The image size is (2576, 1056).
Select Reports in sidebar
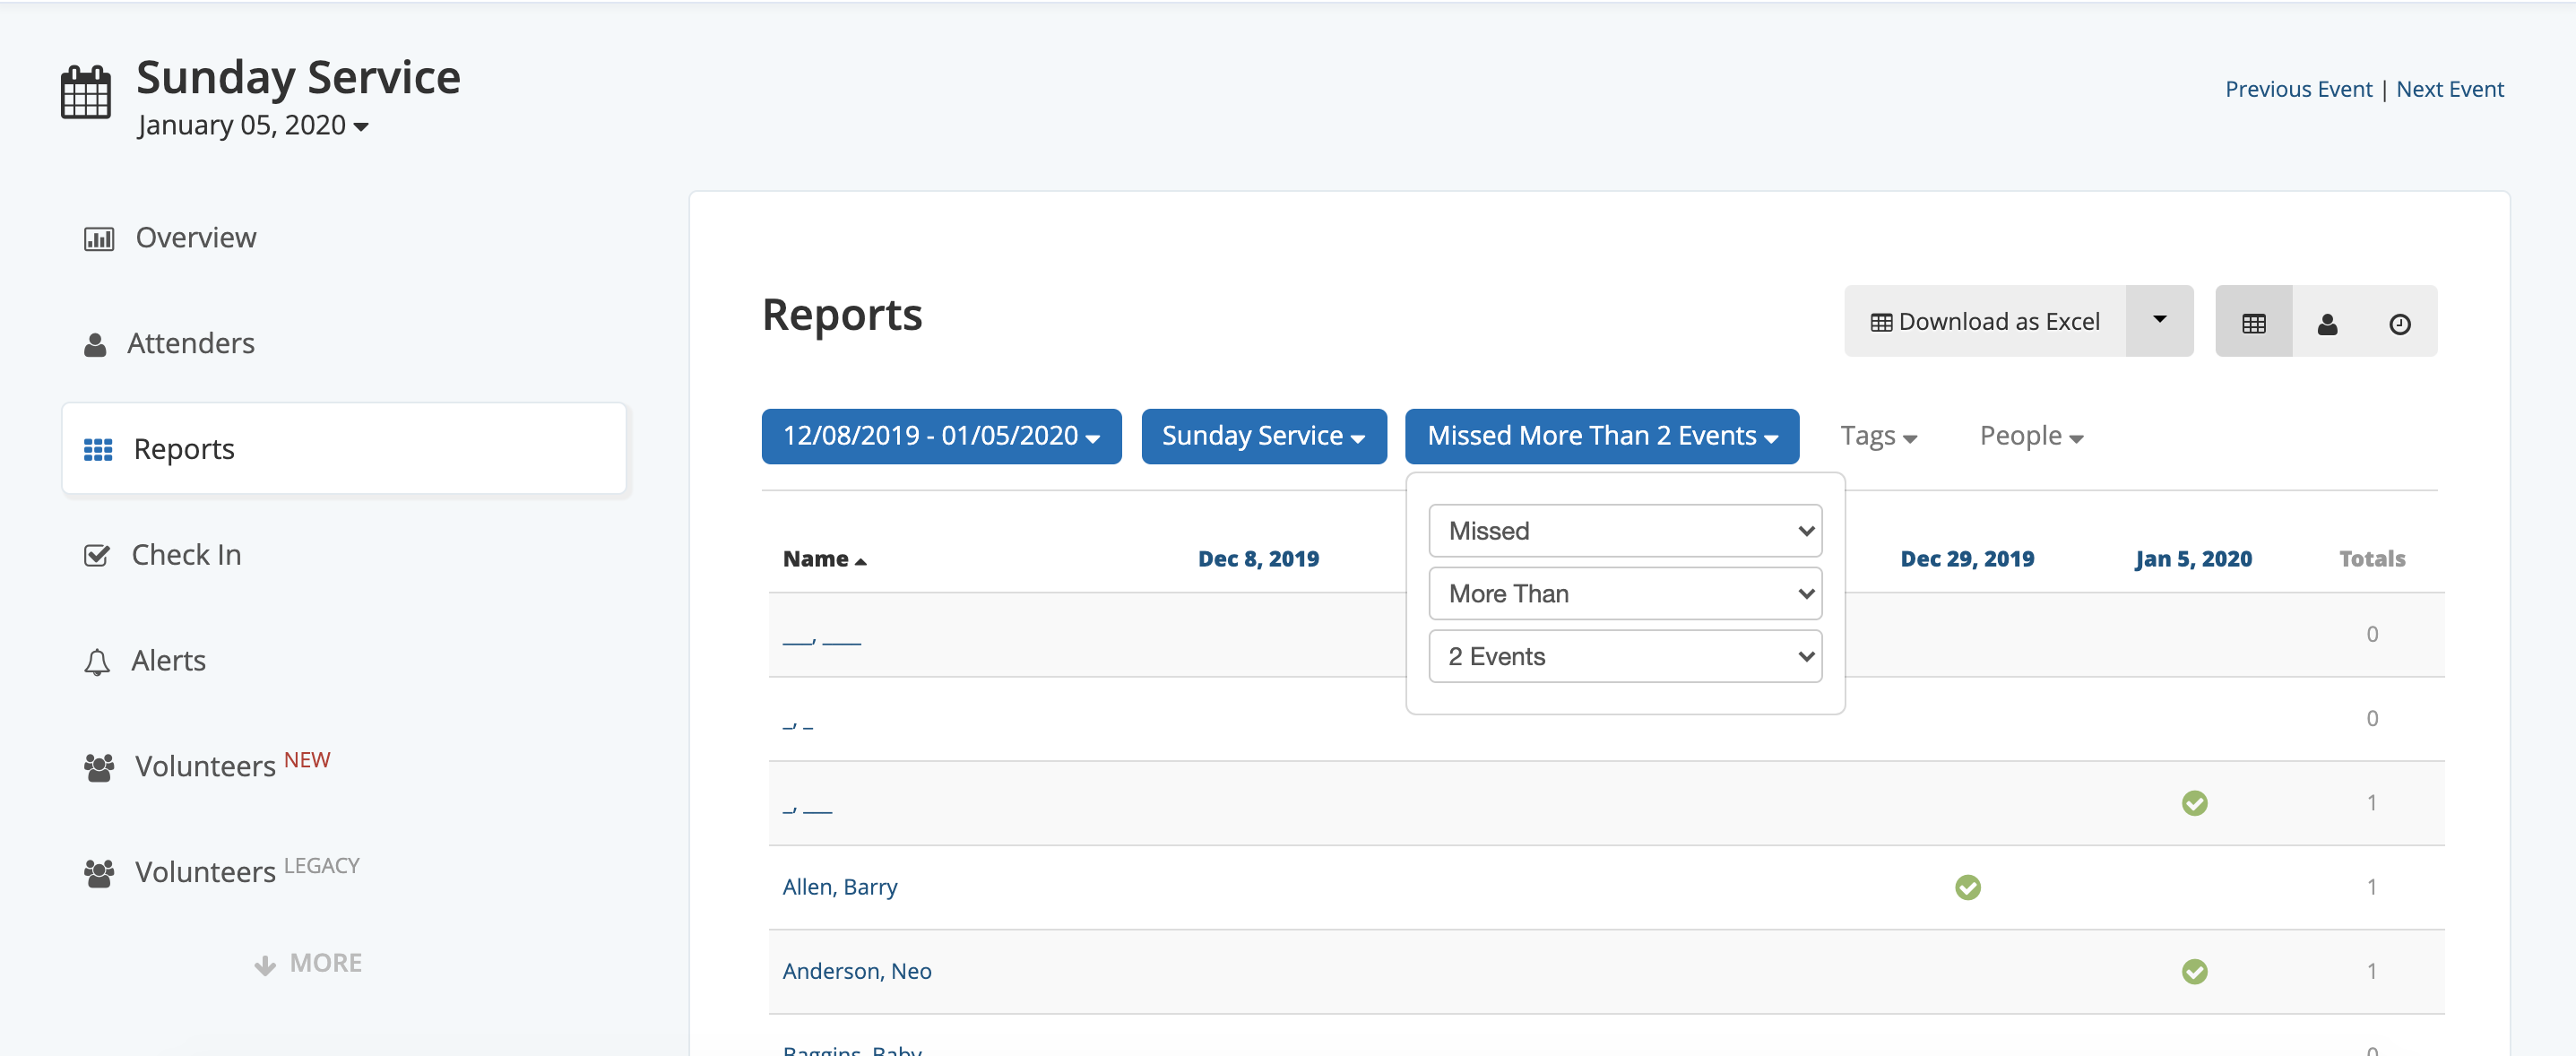[x=344, y=449]
